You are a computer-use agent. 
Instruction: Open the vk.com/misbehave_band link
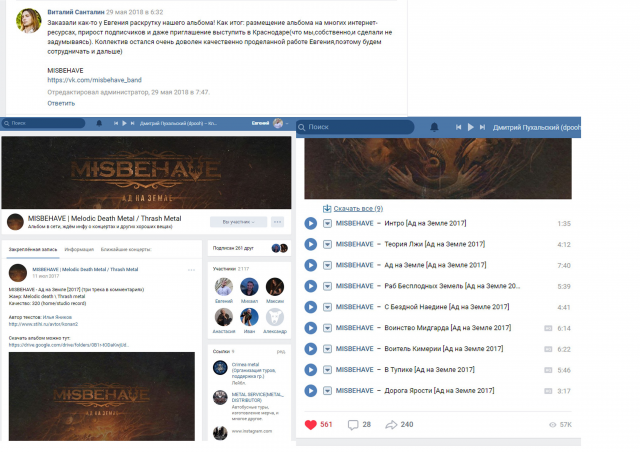(x=94, y=80)
